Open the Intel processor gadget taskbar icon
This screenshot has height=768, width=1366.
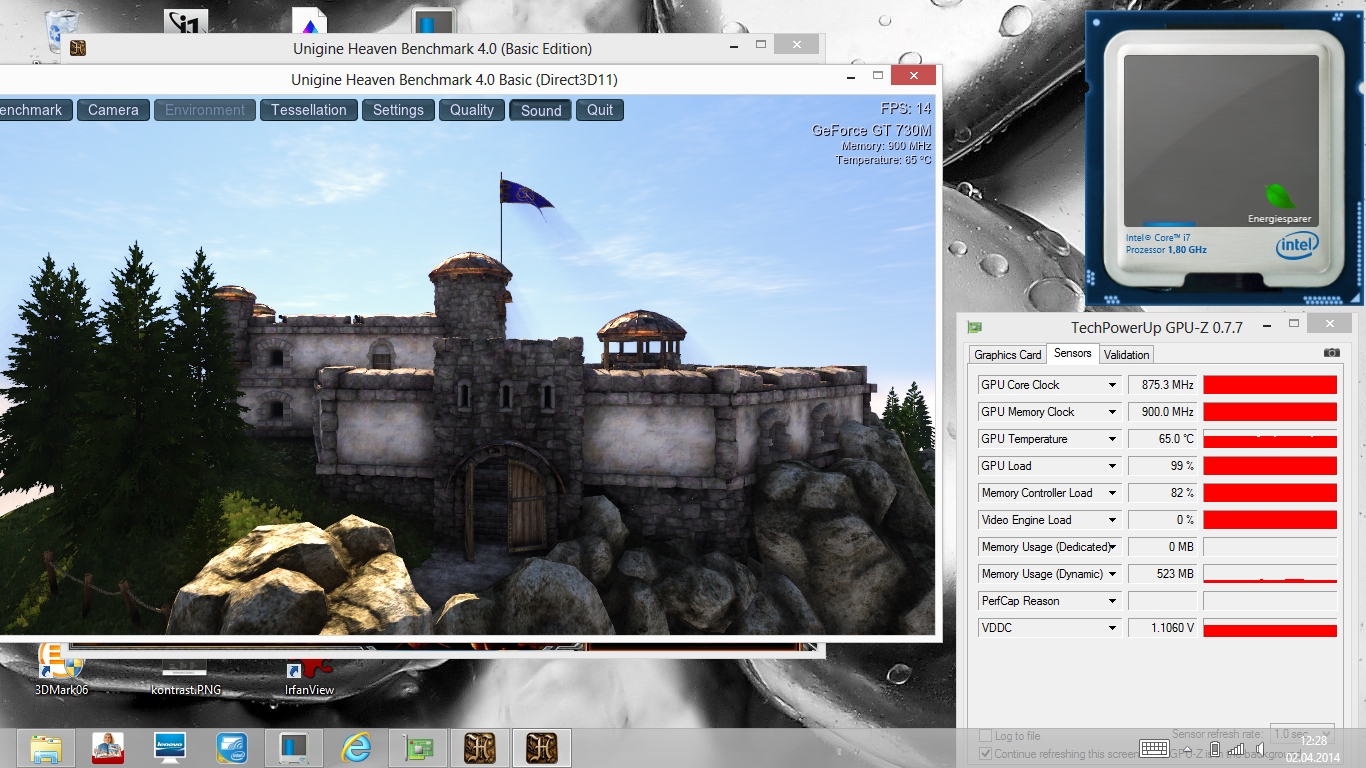click(294, 748)
